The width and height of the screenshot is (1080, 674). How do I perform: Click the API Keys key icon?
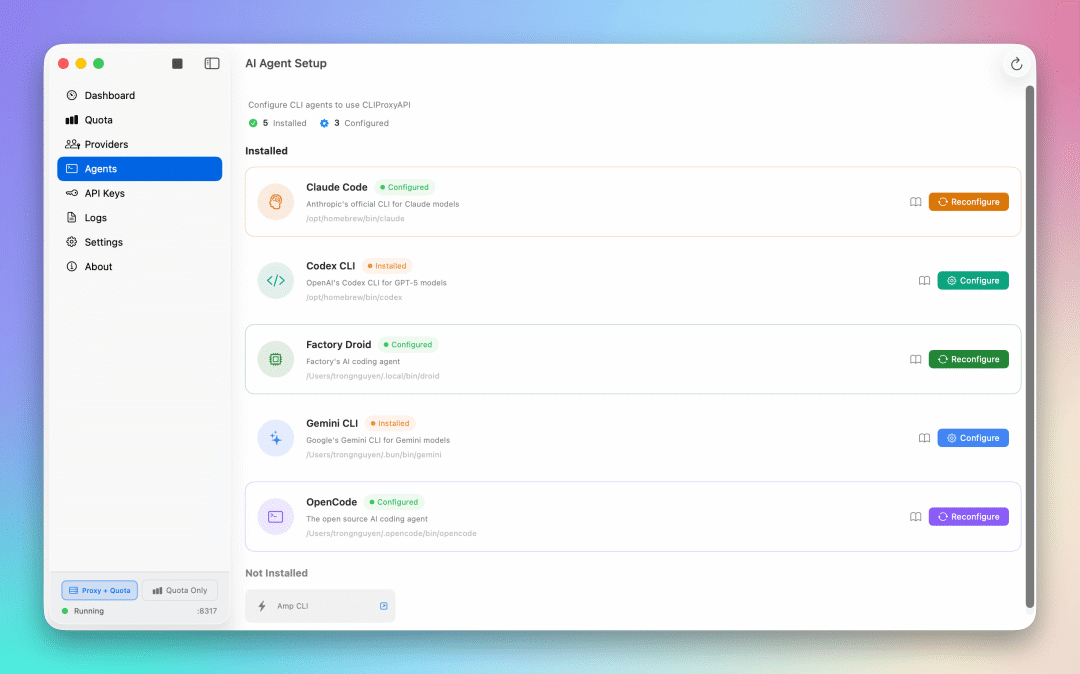[71, 193]
